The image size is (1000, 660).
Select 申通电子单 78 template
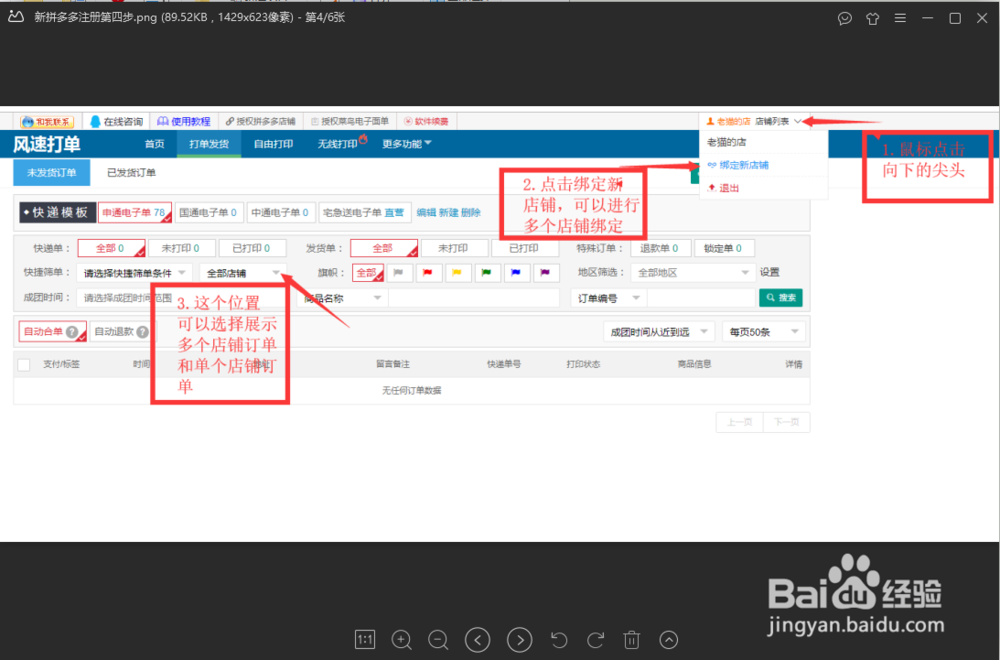[135, 212]
